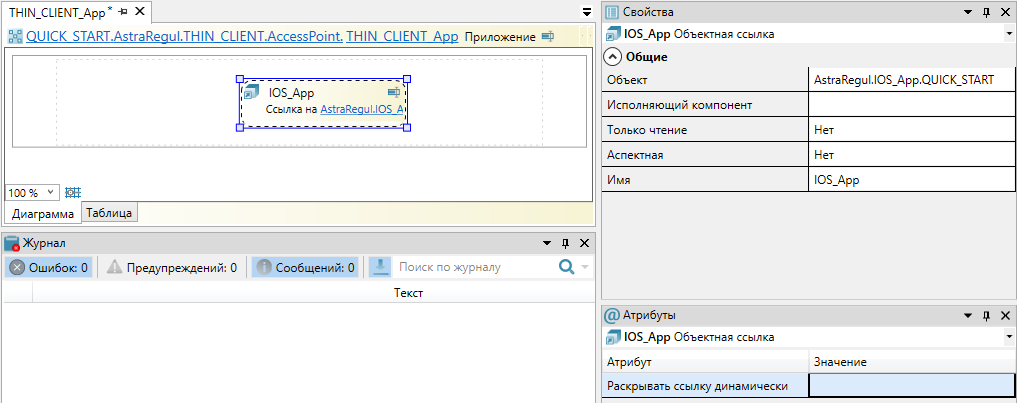Screen dimensions: 1017x403
Task: Toggle the Предупреждений: 0 warnings filter
Action: (172, 267)
